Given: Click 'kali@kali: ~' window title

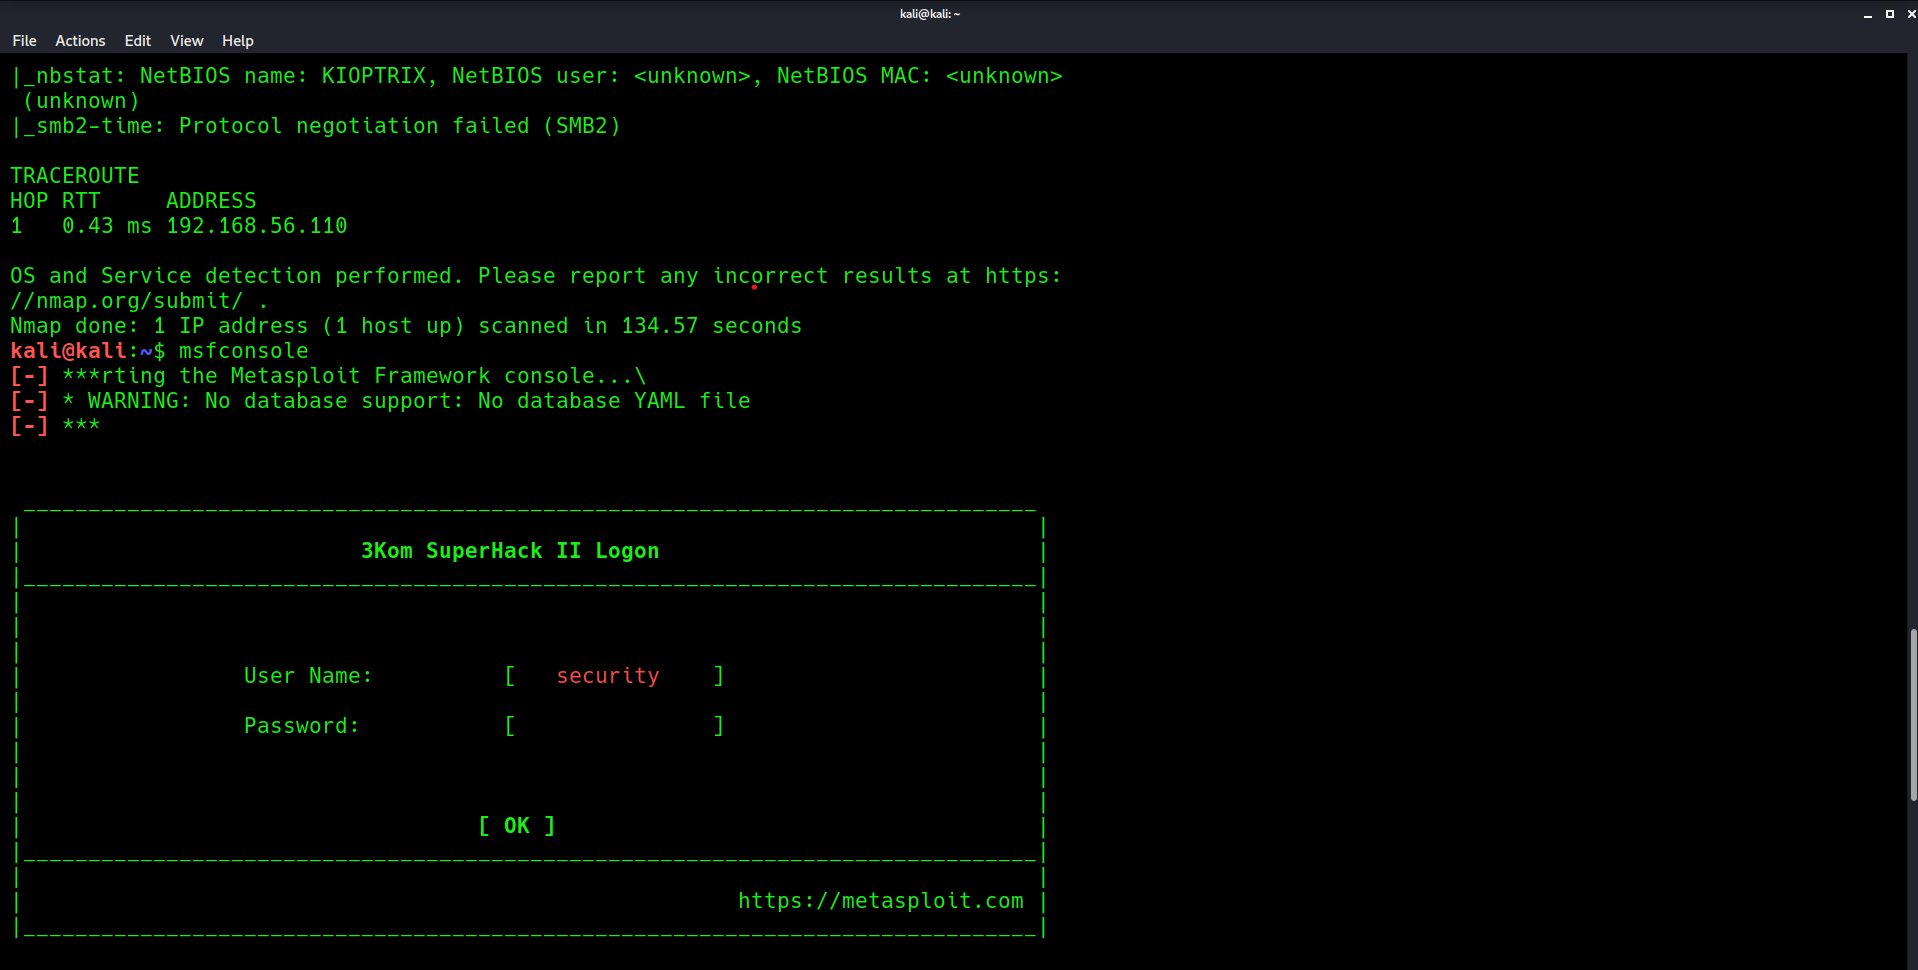Looking at the screenshot, I should click(x=930, y=14).
